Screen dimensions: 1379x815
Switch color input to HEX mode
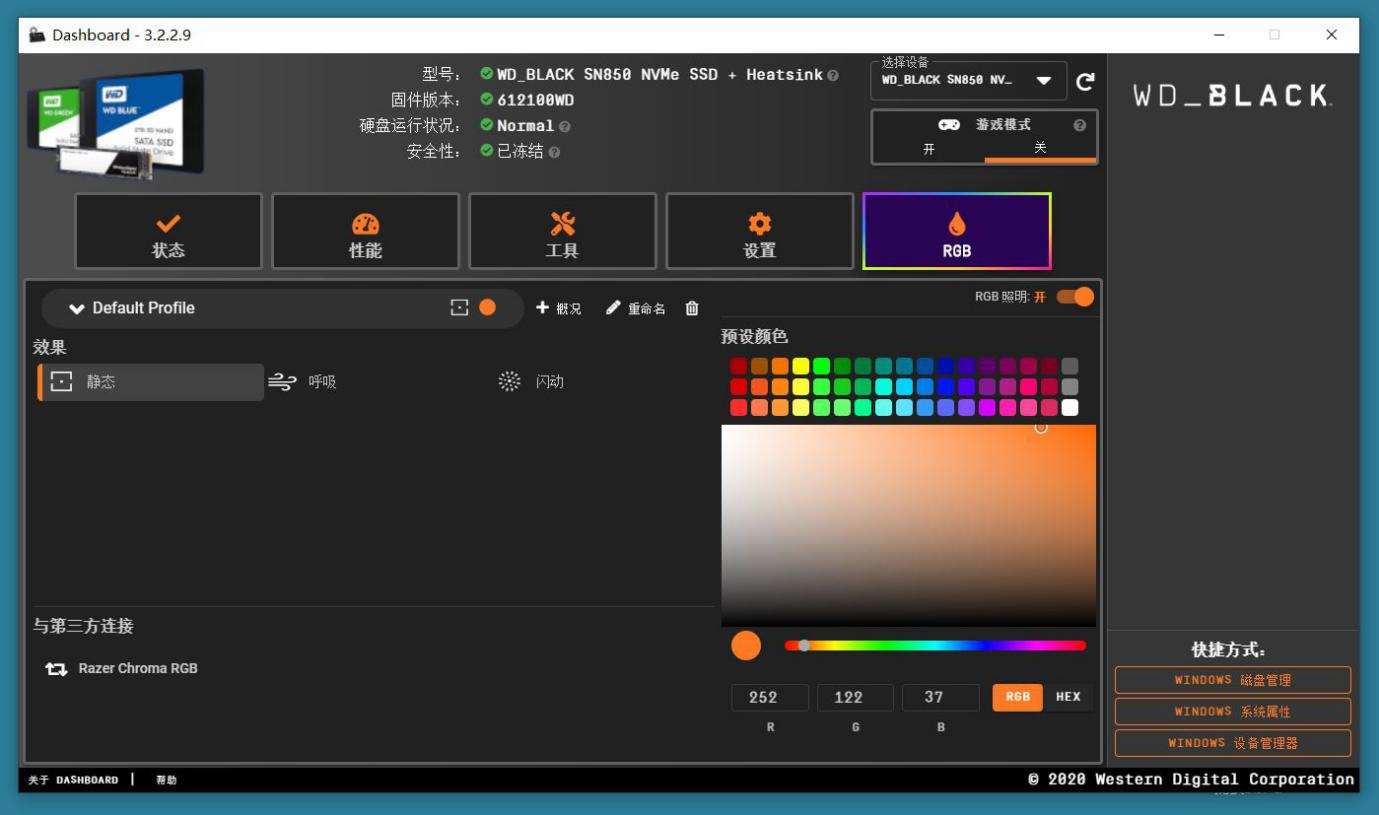coord(1068,697)
